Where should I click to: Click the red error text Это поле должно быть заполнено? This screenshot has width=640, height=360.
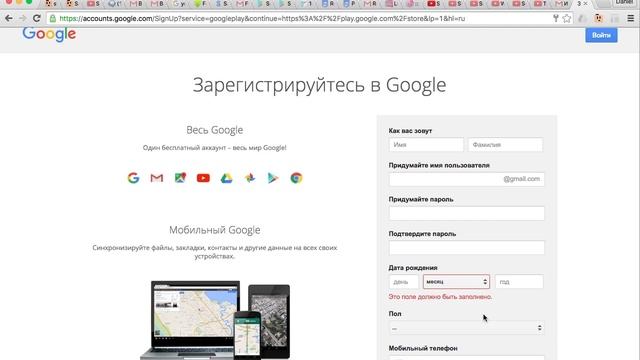tap(440, 297)
